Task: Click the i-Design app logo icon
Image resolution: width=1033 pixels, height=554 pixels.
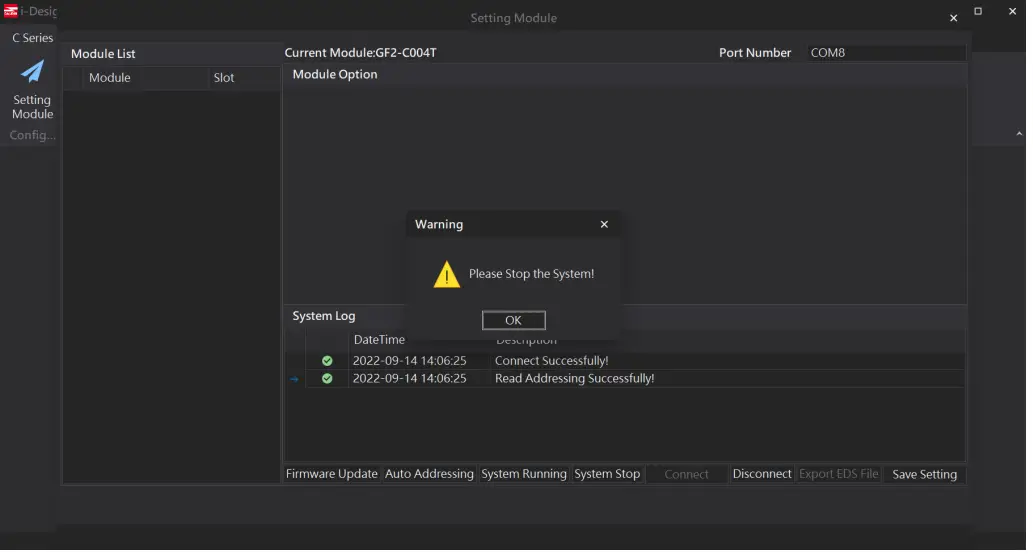Action: [x=11, y=12]
